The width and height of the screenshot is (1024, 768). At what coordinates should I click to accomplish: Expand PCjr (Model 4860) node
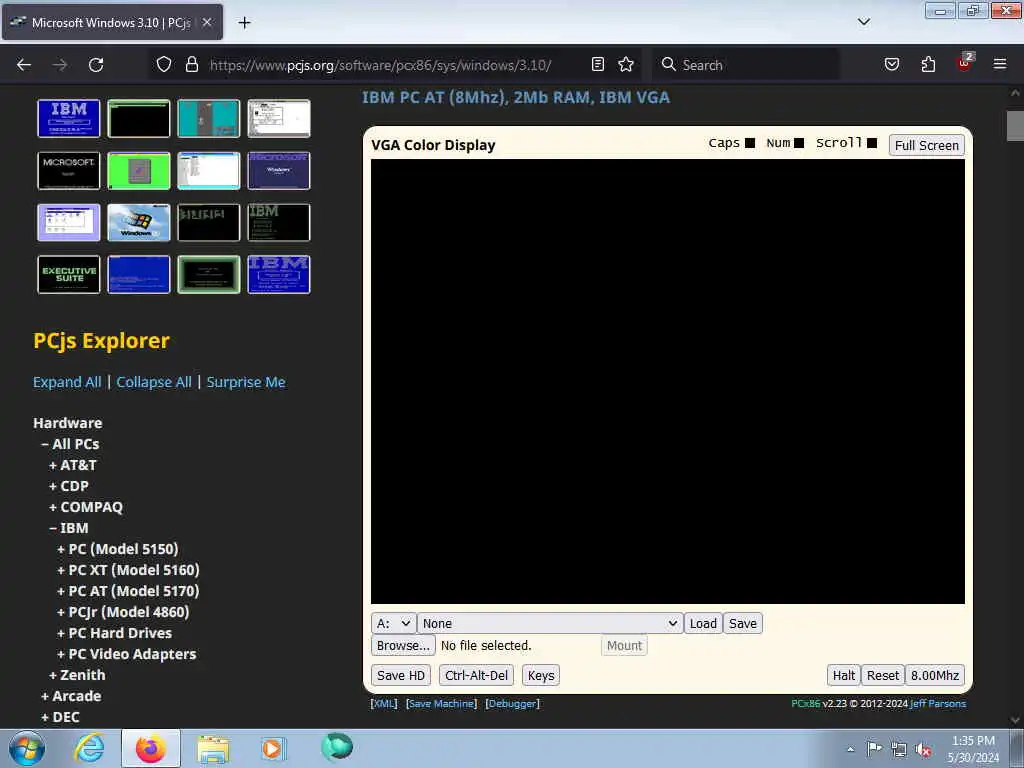(123, 612)
